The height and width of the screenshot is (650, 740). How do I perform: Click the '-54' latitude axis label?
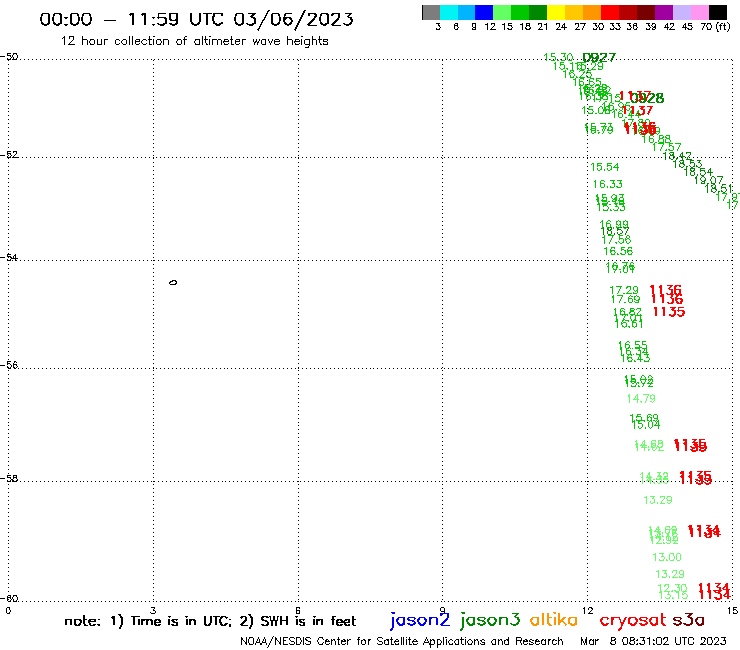point(9,257)
